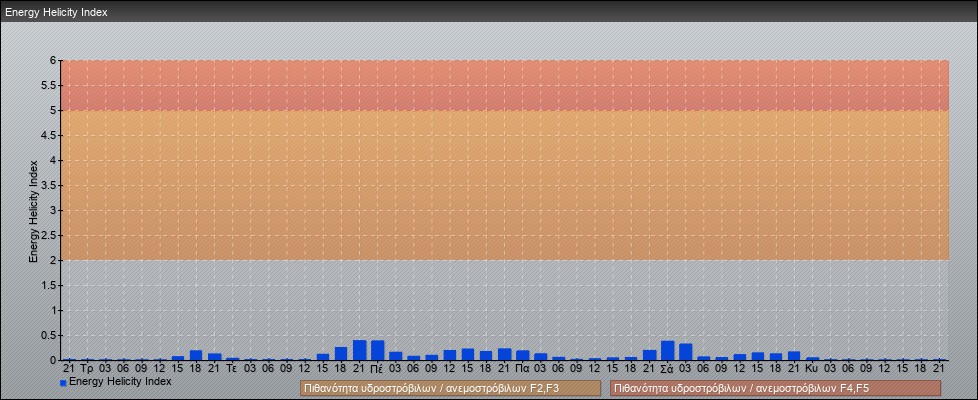
Task: Click the blue legend square for Energy Helicity Index
Action: click(63, 383)
